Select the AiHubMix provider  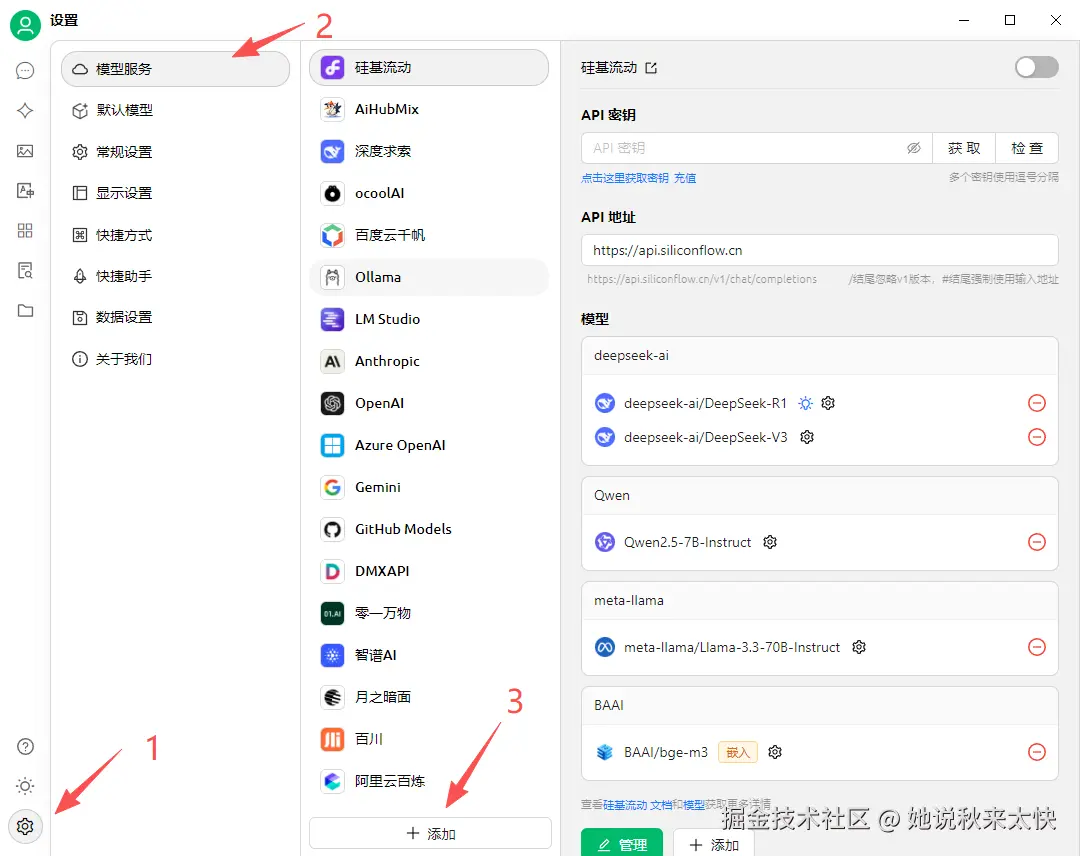tap(429, 109)
